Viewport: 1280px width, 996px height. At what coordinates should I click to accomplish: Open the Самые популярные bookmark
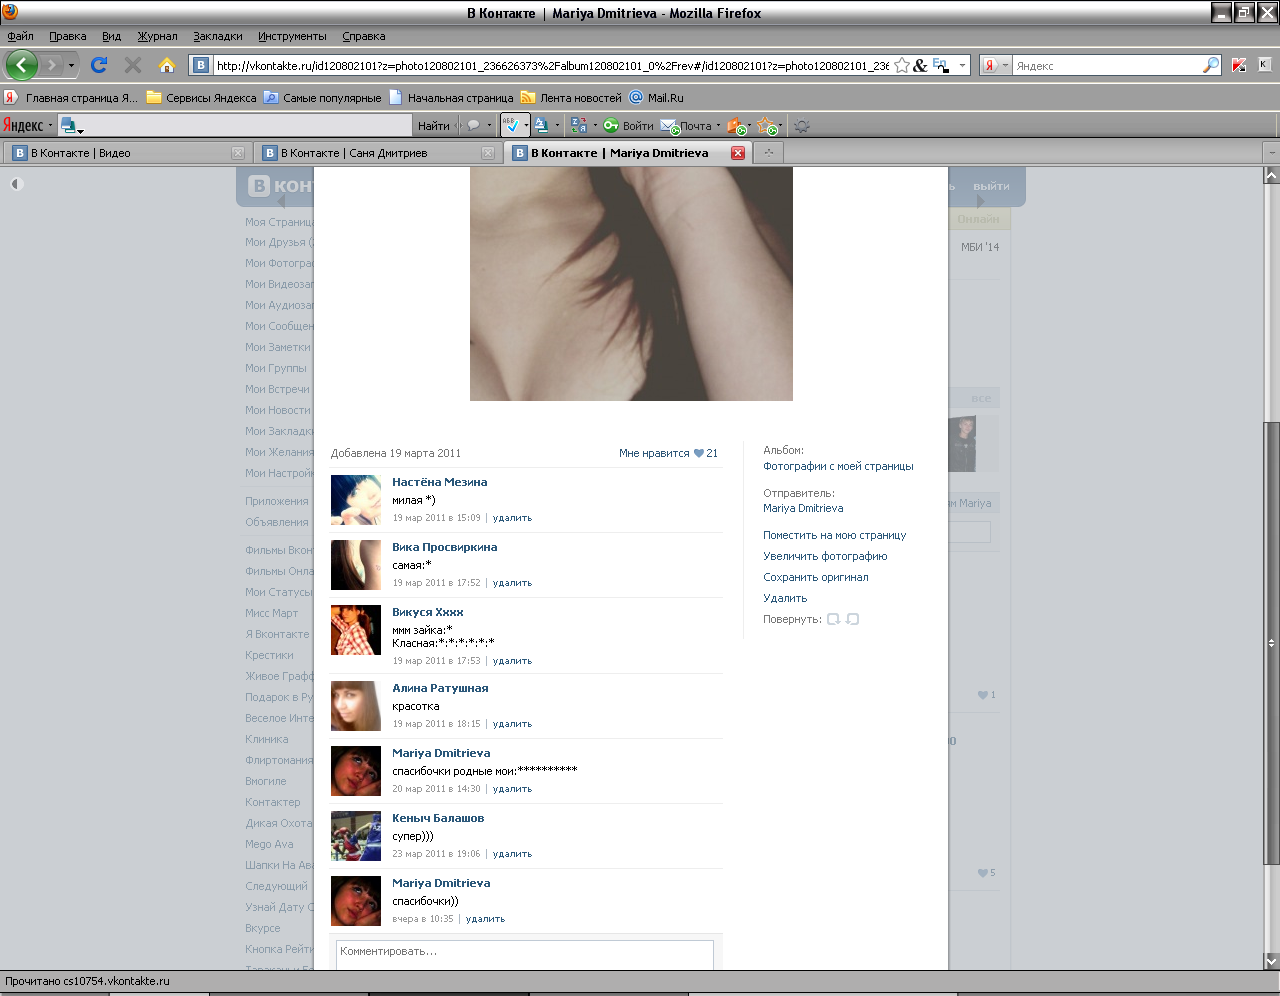click(322, 98)
